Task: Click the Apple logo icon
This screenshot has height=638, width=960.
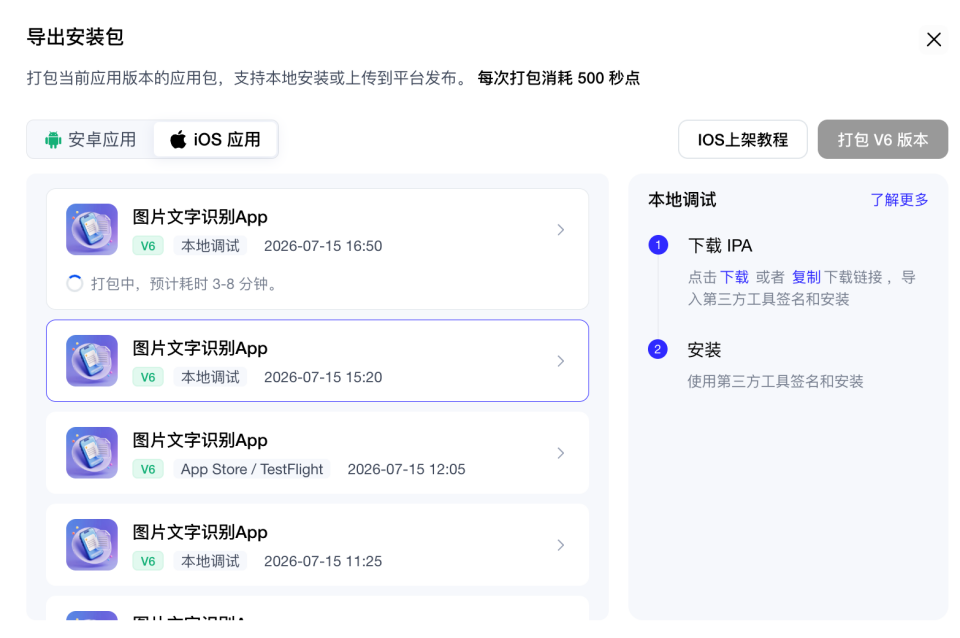Action: (178, 140)
